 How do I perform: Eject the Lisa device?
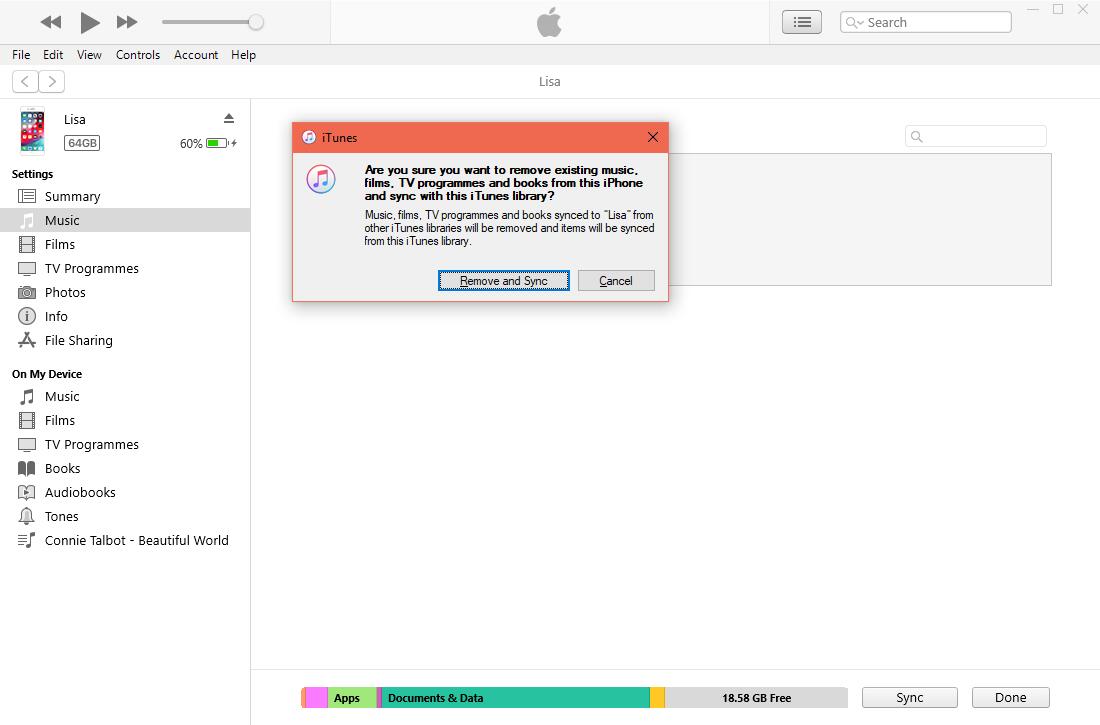(229, 118)
